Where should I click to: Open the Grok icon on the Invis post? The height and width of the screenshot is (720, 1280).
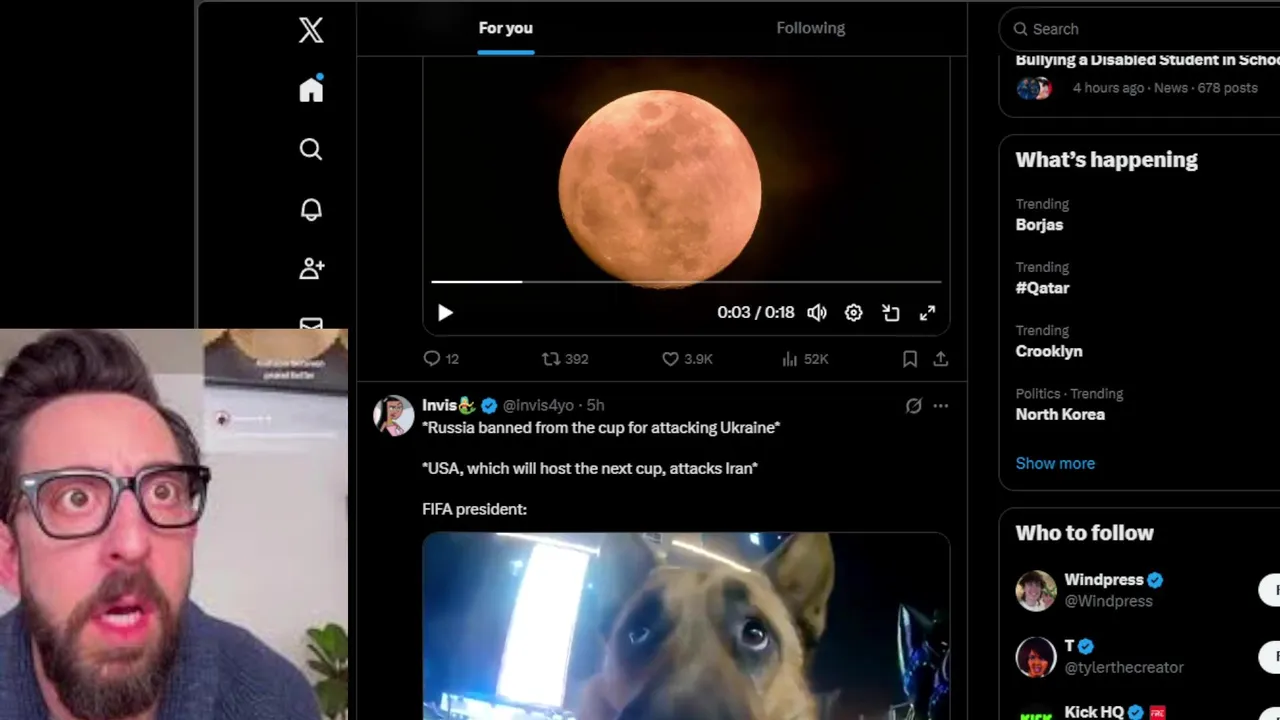point(913,406)
